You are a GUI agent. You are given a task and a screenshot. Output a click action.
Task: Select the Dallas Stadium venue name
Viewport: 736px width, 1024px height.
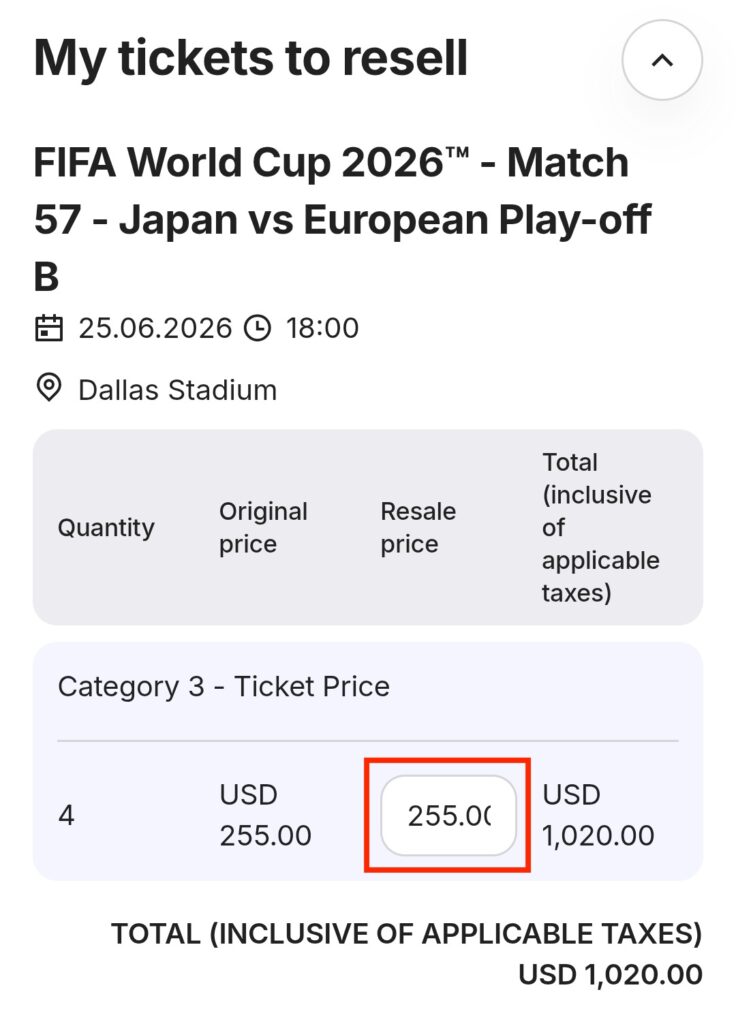tap(177, 390)
